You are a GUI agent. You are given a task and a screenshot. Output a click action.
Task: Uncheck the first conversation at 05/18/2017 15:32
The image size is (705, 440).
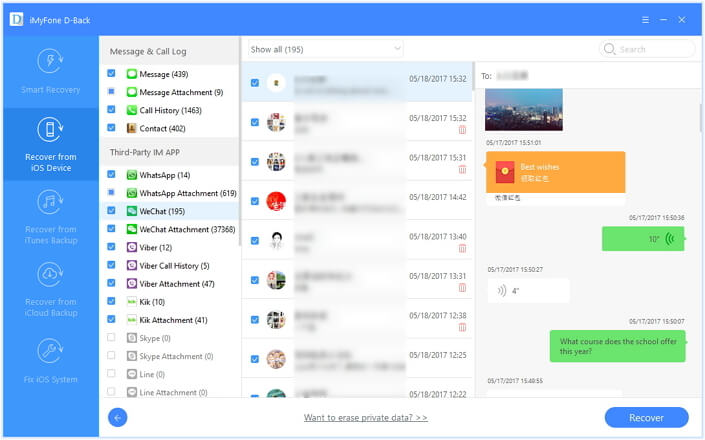click(254, 83)
